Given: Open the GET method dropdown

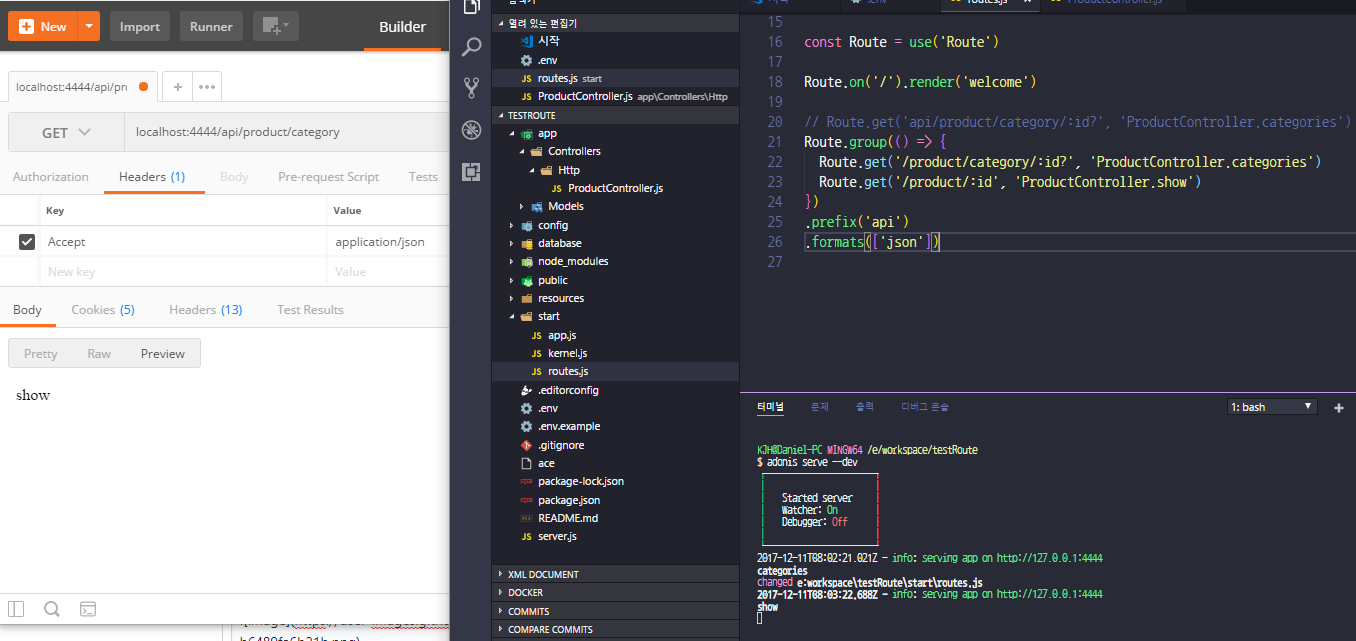Looking at the screenshot, I should click(66, 132).
